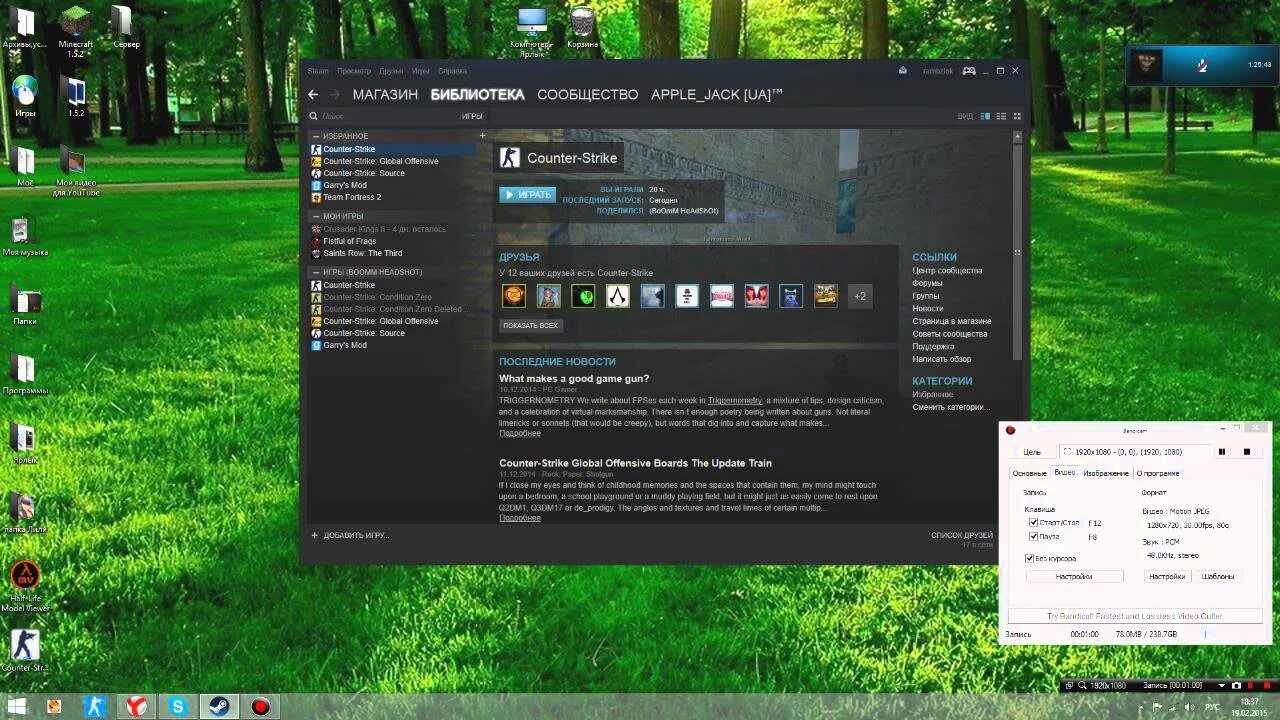Open Bandicam from the taskbar
Screen dimensions: 1280x720
pyautogui.click(x=260, y=706)
